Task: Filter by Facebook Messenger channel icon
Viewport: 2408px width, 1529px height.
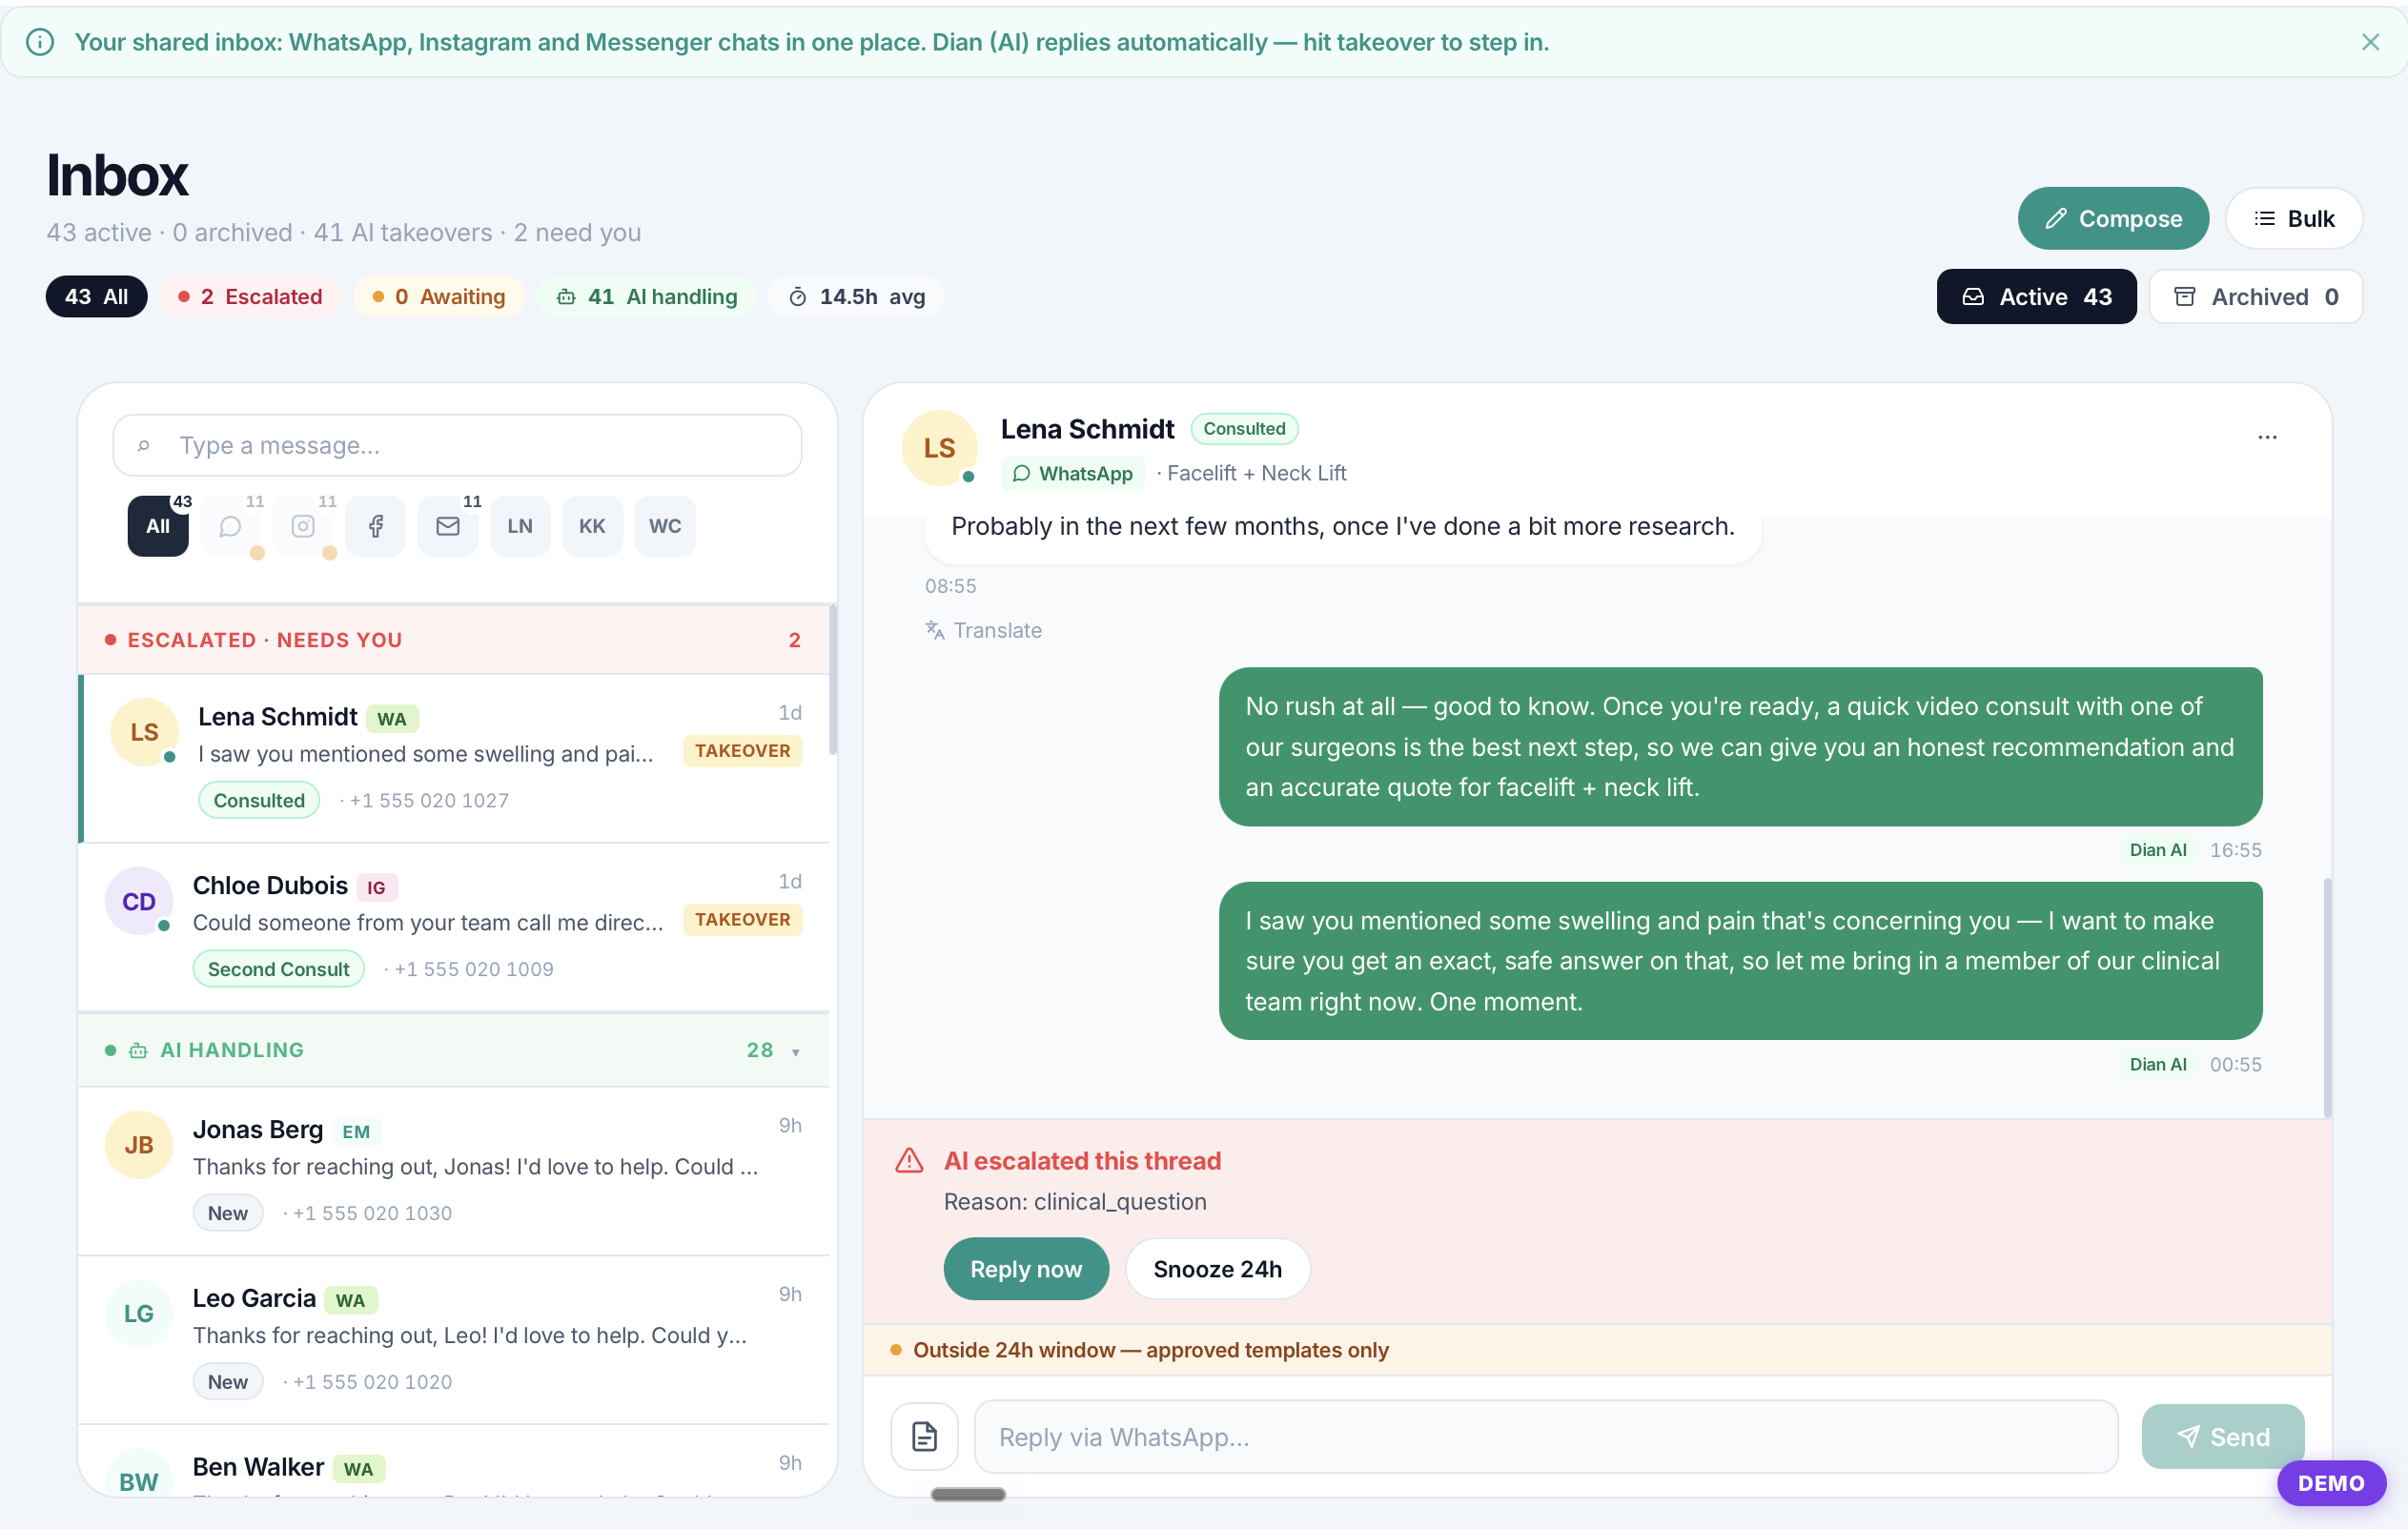Action: [x=375, y=526]
